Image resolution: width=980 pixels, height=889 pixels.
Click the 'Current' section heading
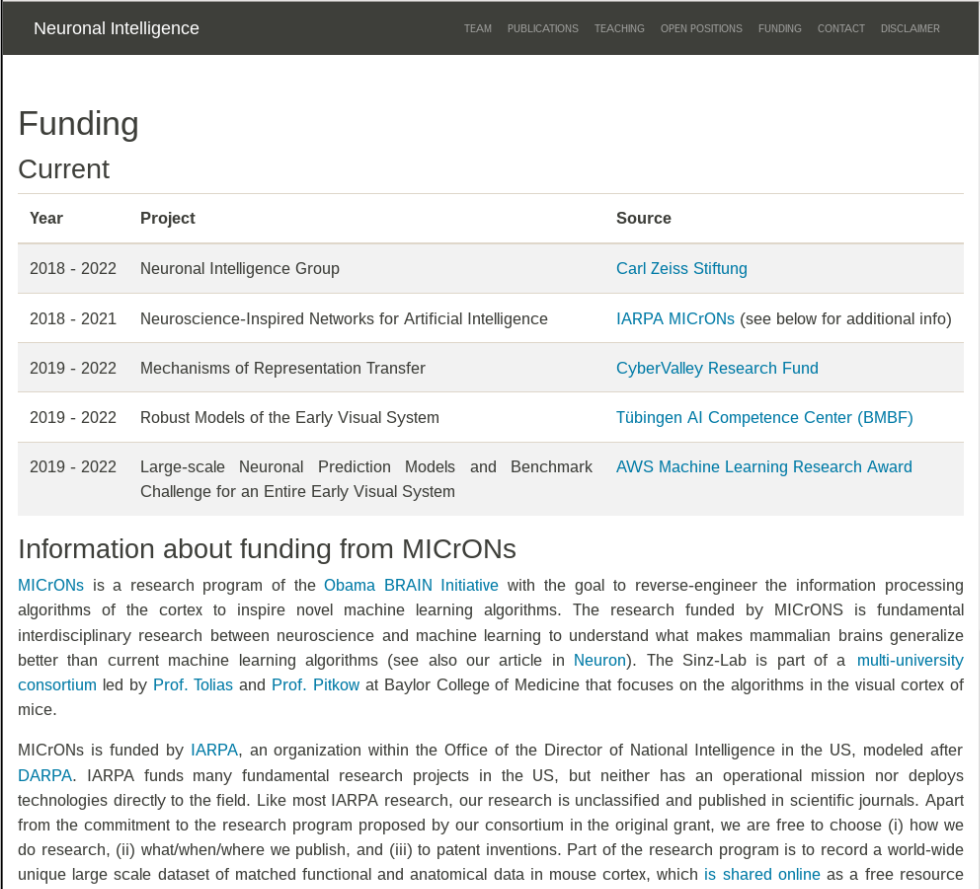point(64,169)
